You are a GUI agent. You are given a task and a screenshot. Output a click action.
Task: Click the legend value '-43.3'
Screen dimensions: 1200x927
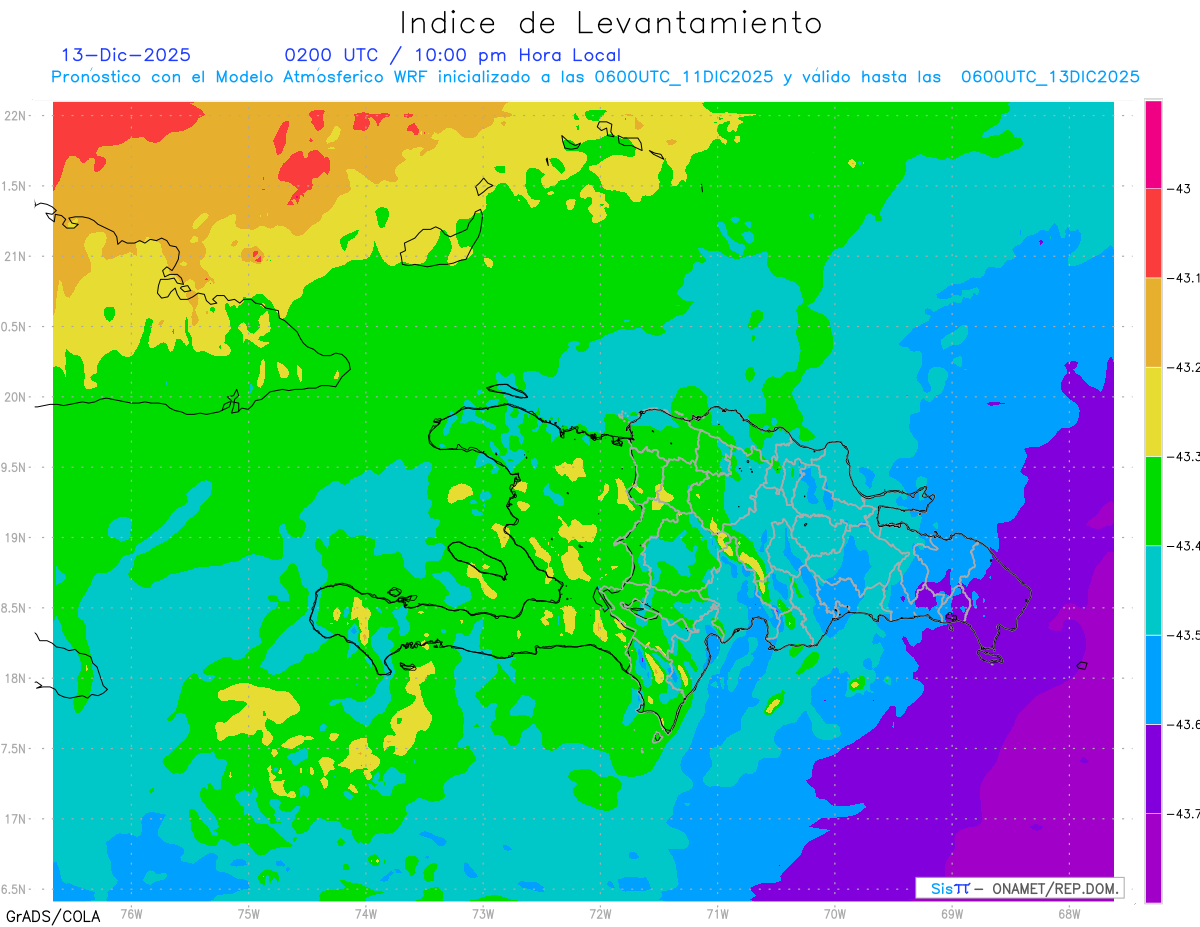[1183, 456]
